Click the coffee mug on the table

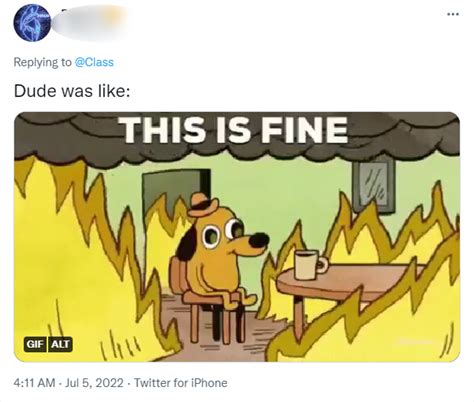click(310, 265)
